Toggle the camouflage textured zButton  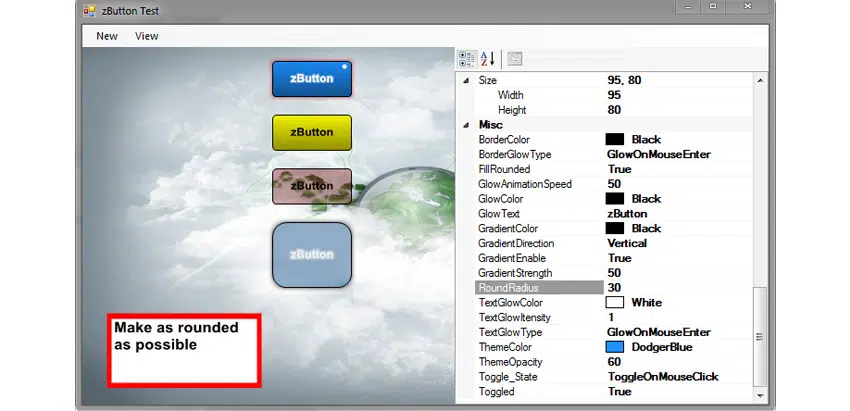point(312,186)
